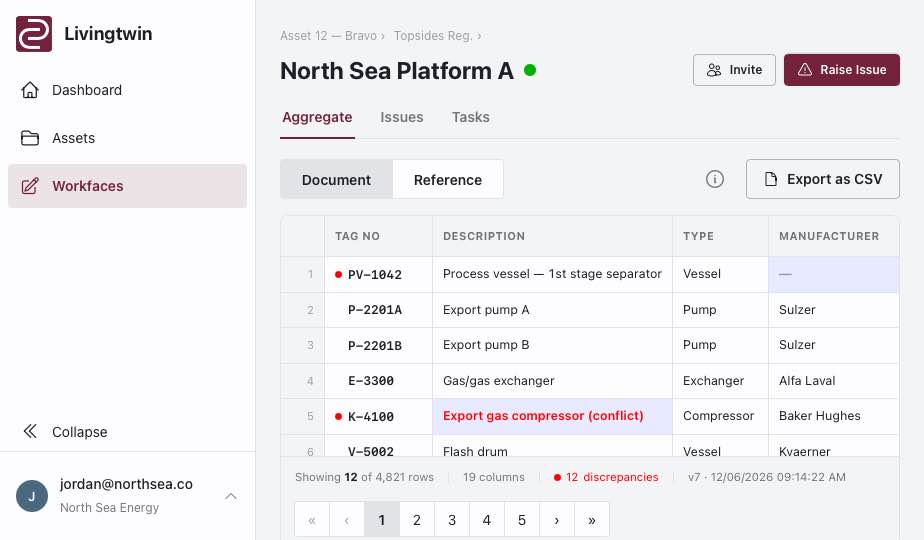Click the P-2201B tag cell
924x540 pixels.
coord(378,345)
